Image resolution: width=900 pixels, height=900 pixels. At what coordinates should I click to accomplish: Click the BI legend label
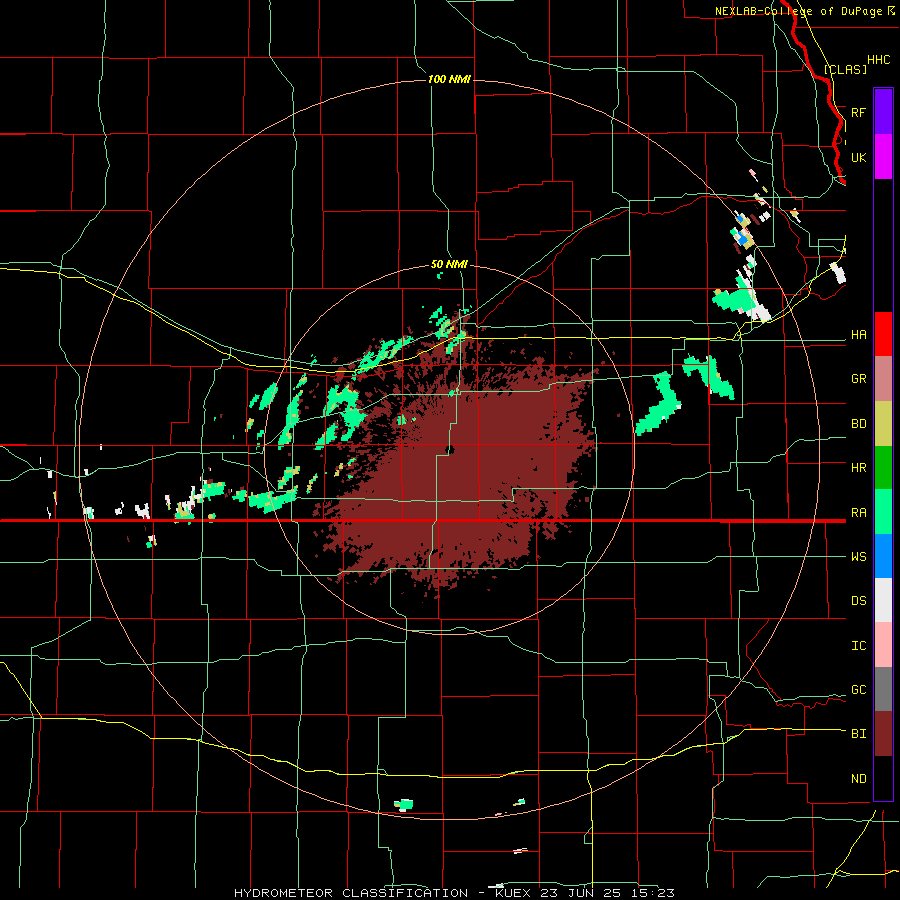click(858, 734)
